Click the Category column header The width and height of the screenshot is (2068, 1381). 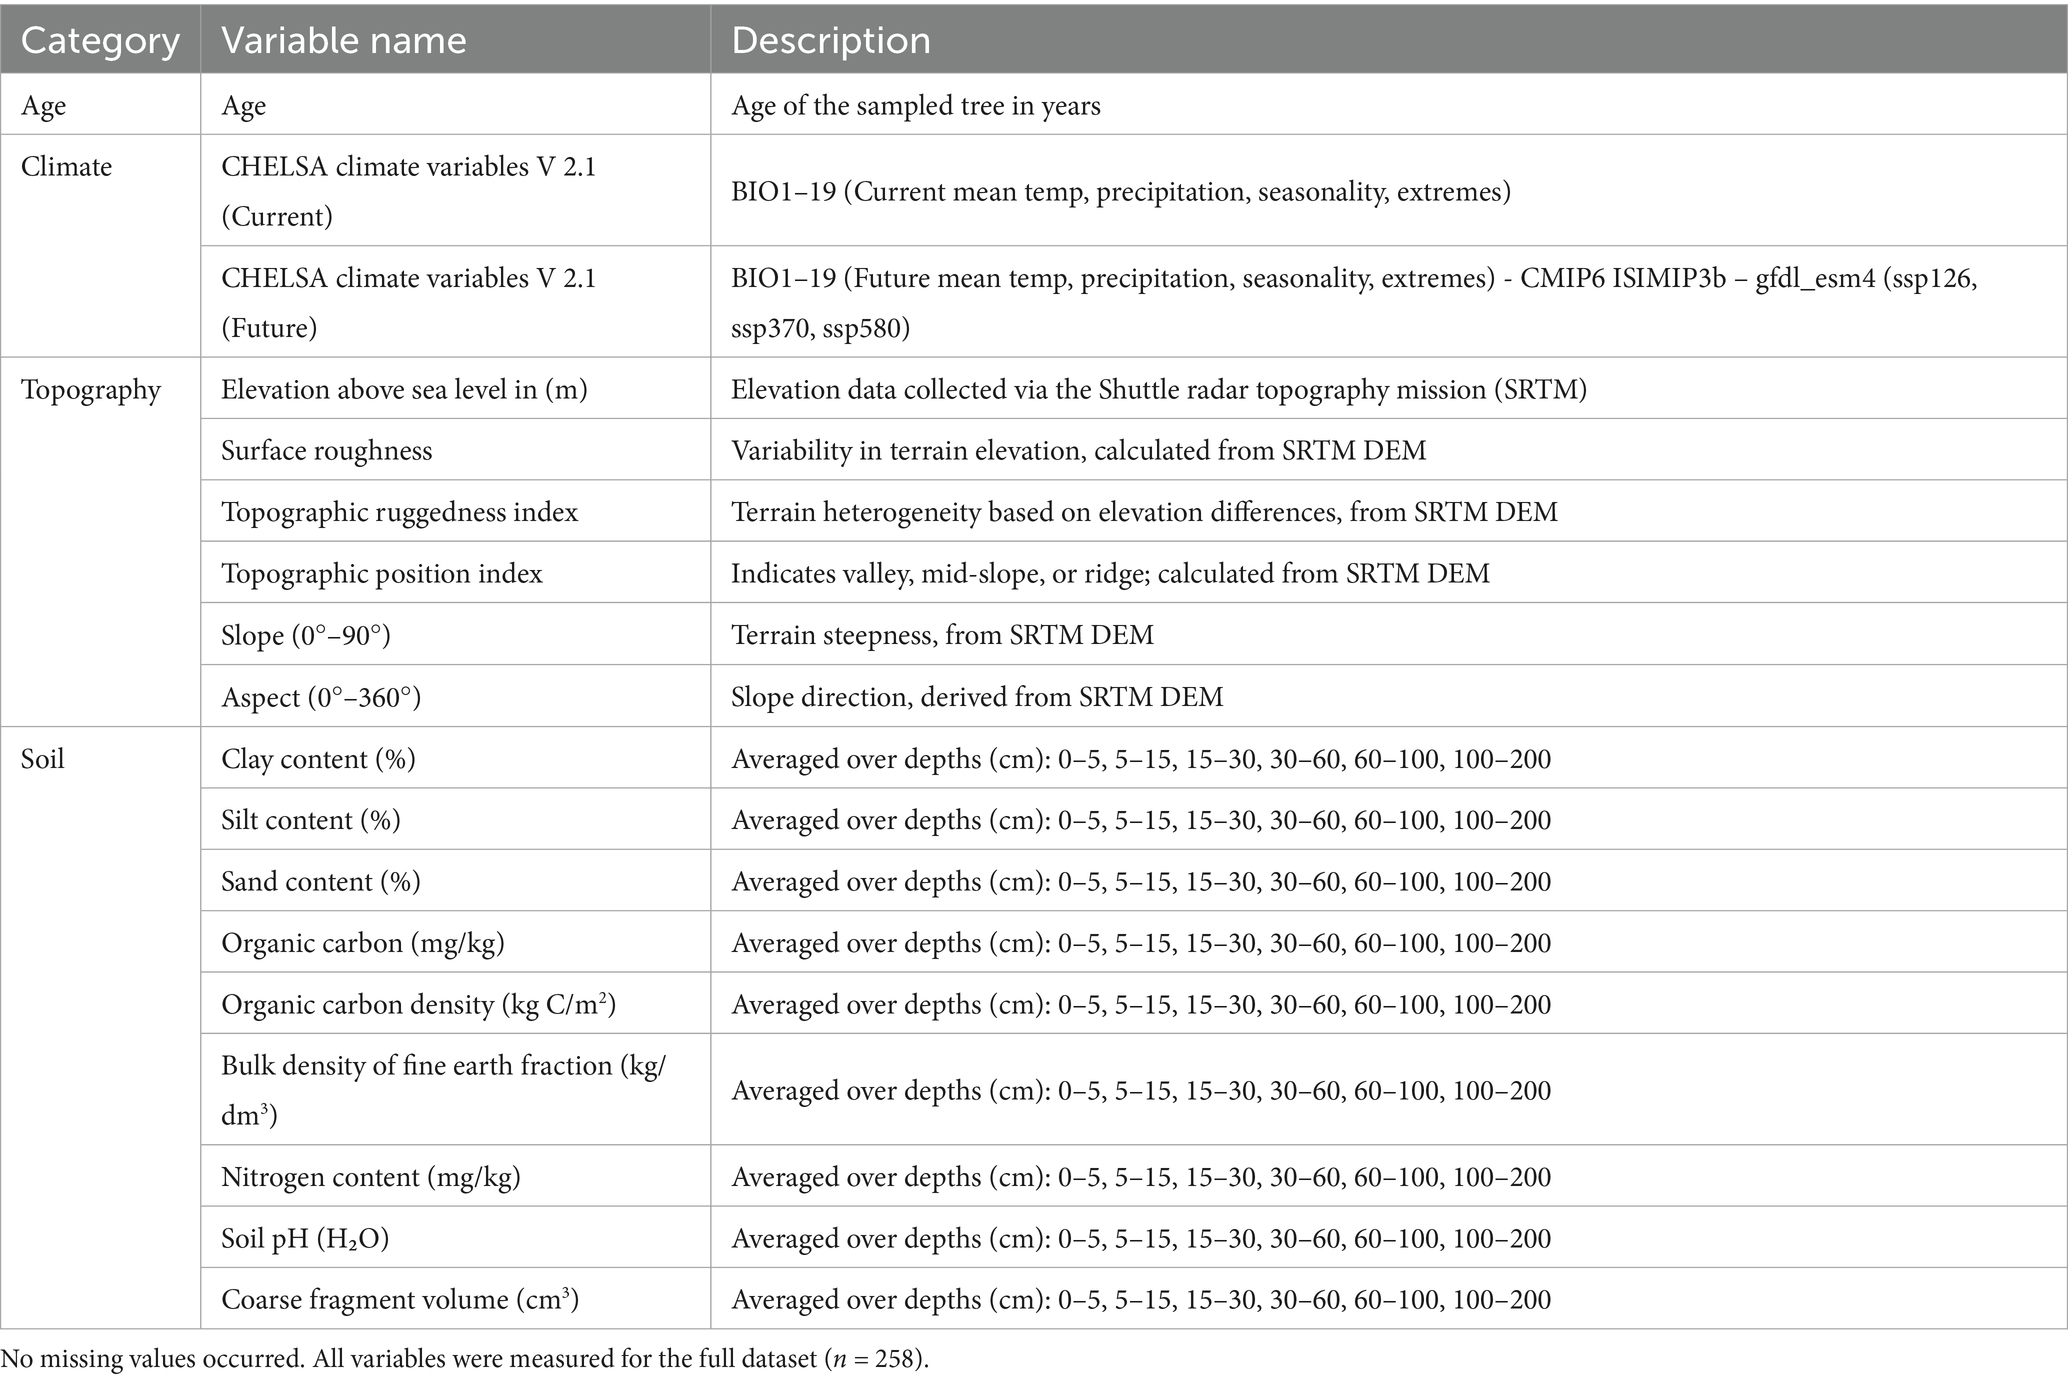[x=100, y=41]
